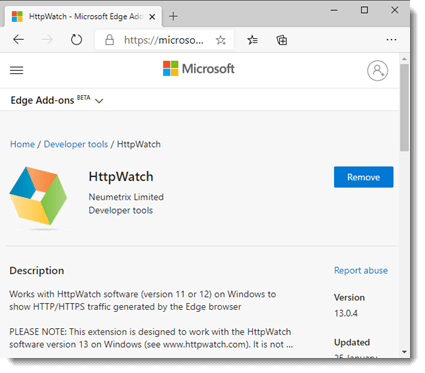Open the hamburger menu on Microsoft page
The width and height of the screenshot is (425, 373).
pyautogui.click(x=16, y=70)
